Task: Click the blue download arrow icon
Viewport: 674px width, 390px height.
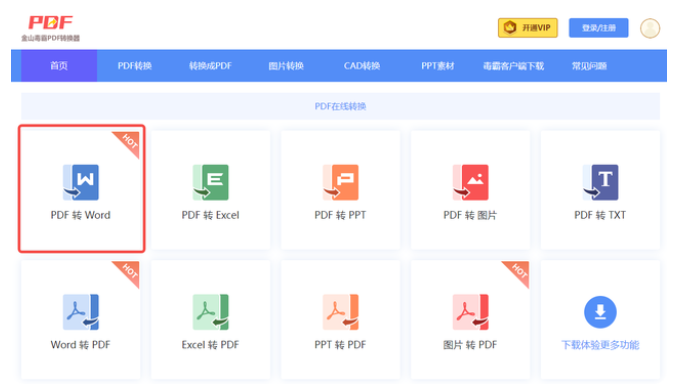Action: 600,312
